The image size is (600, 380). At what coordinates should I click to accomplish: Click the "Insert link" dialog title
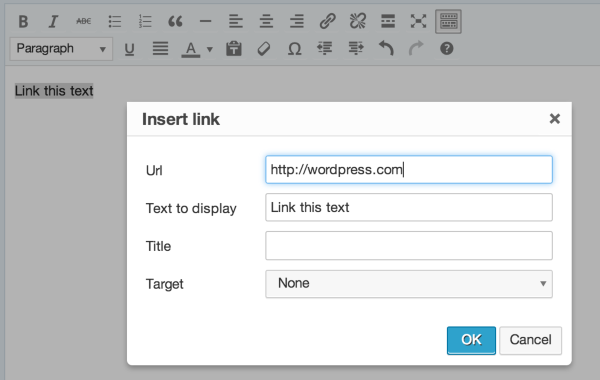pos(181,119)
